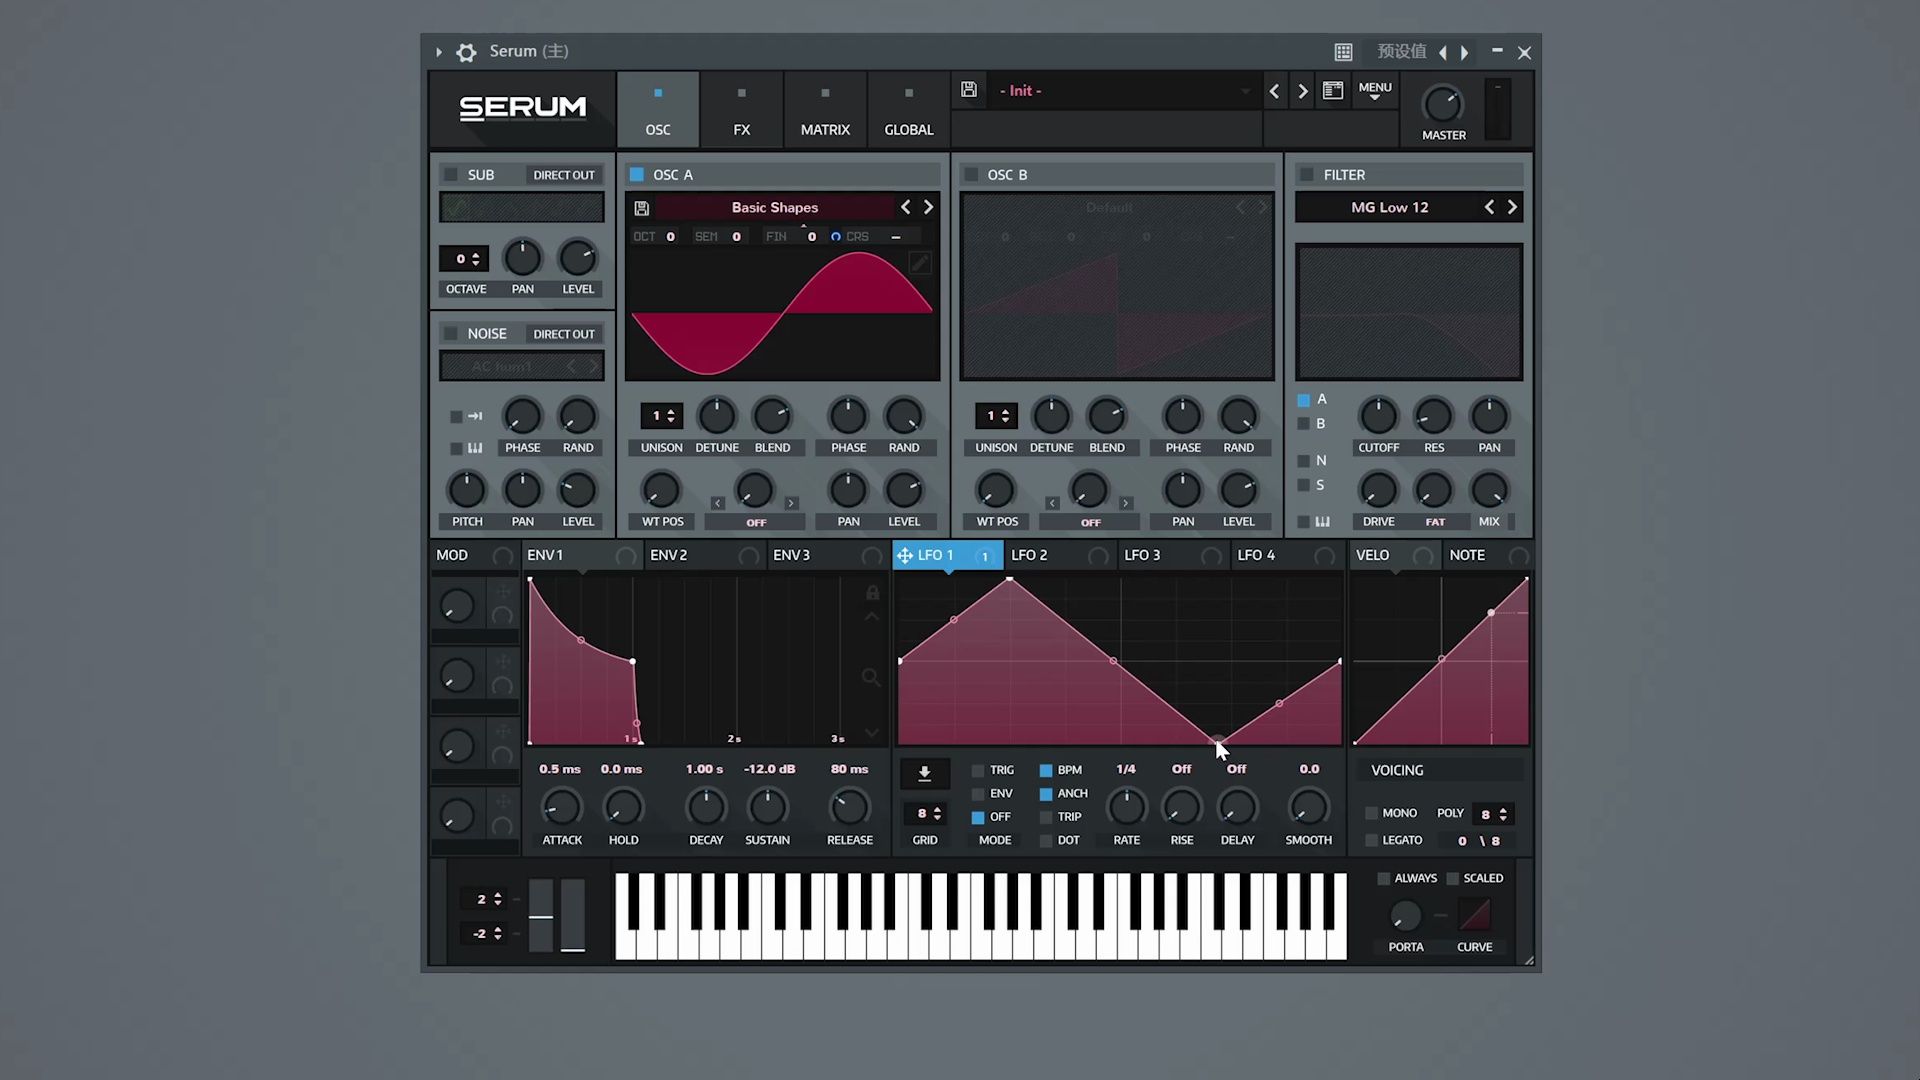1920x1080 pixels.
Task: Click the pitch bend wheel strip
Action: pyautogui.click(x=541, y=915)
